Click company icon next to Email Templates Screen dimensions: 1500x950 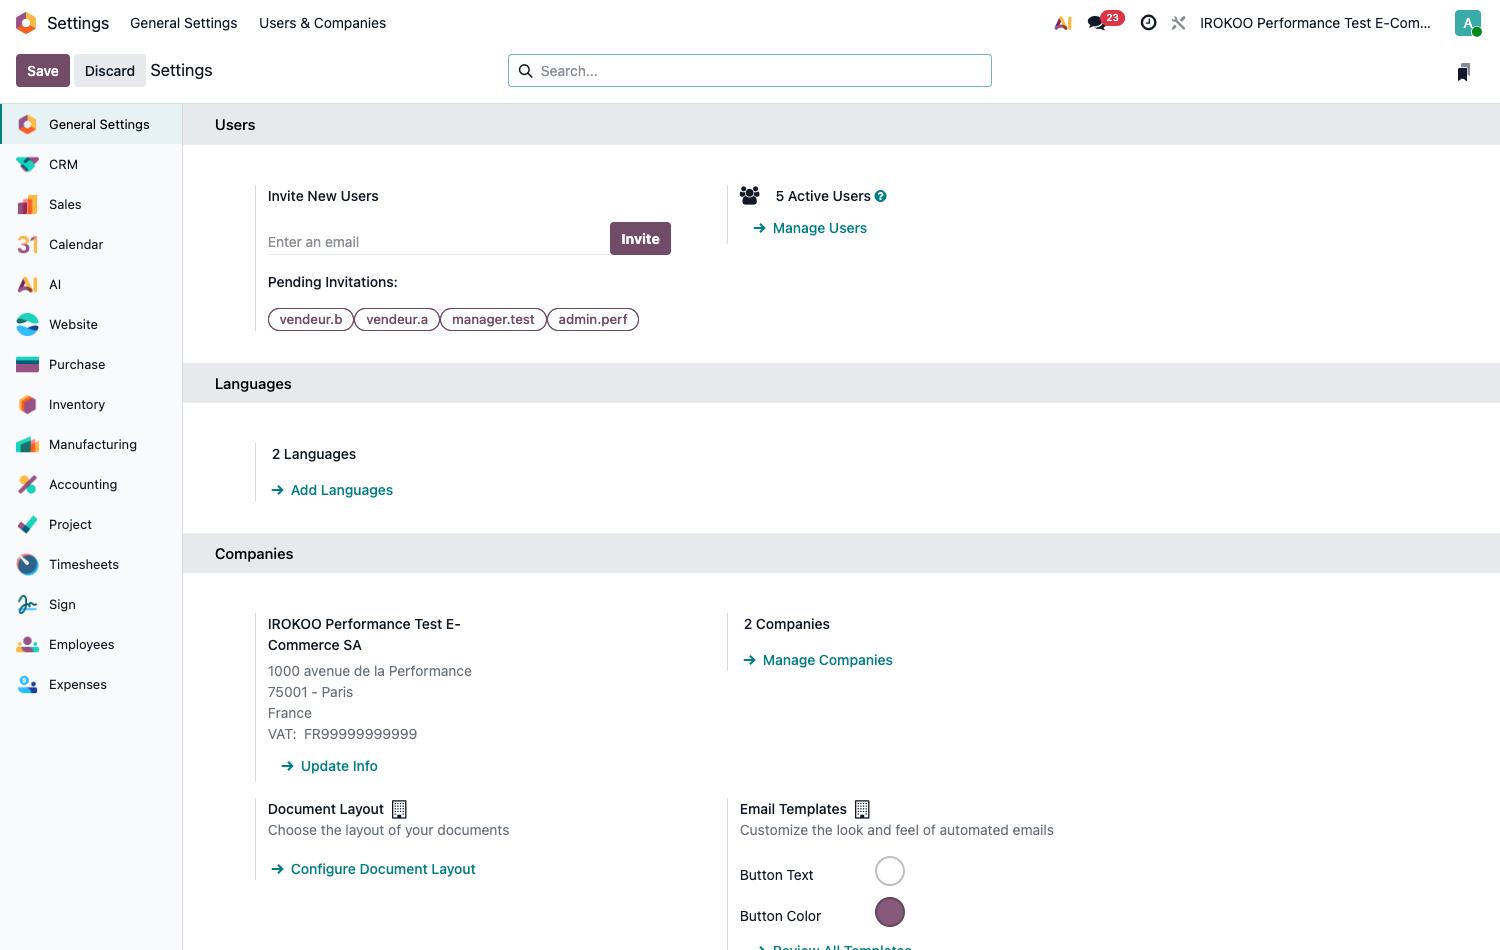(862, 809)
